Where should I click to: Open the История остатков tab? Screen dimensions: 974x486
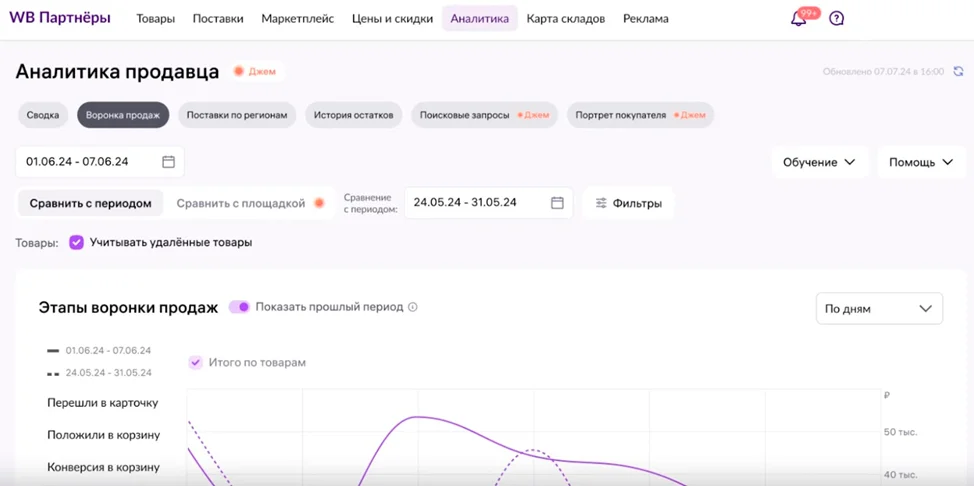pos(353,115)
